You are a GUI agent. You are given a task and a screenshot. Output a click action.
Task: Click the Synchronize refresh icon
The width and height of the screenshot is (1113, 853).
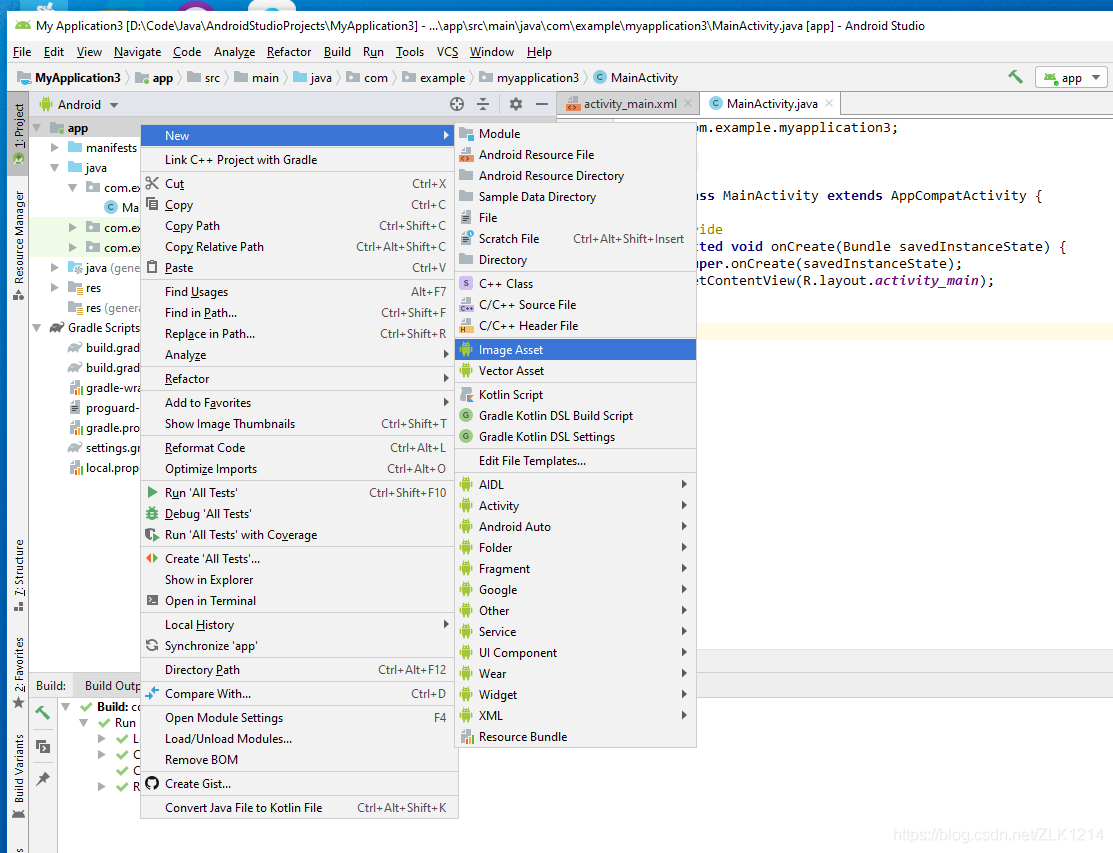point(152,646)
